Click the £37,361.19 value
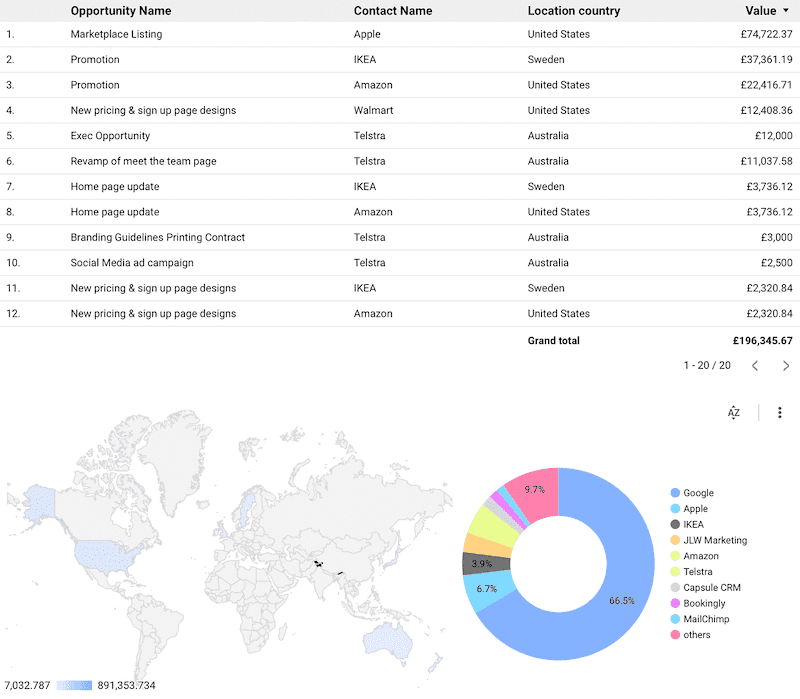 point(766,60)
